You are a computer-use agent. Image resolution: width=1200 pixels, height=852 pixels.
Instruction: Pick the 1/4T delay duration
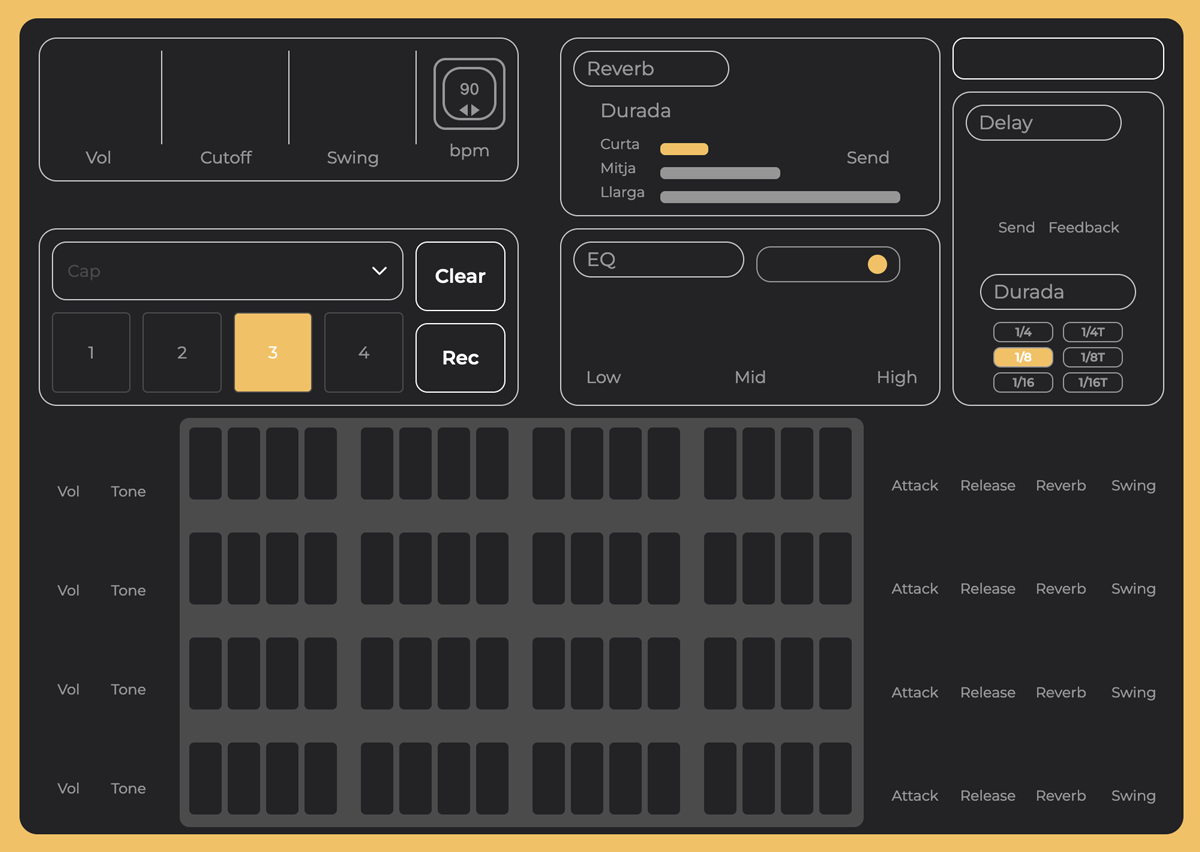pos(1092,332)
